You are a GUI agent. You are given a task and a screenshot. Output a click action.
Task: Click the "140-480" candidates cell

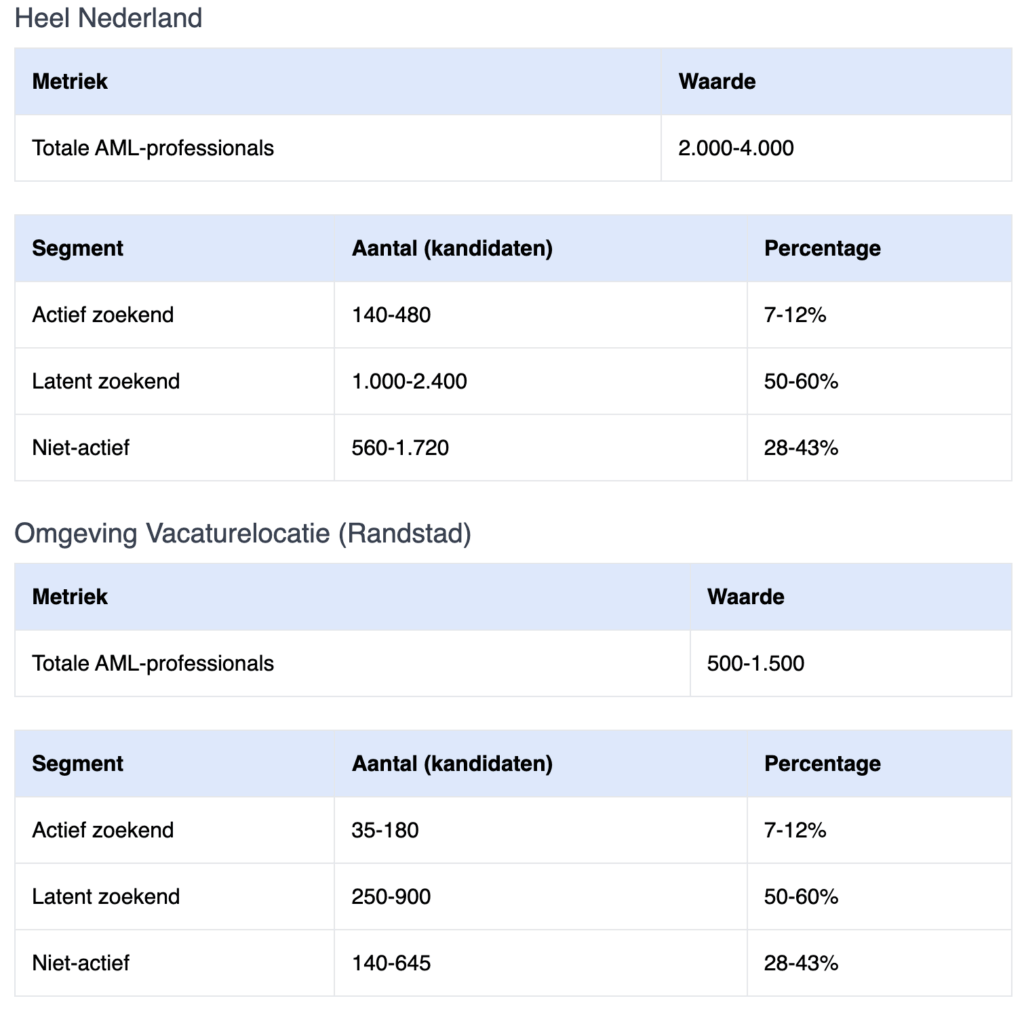pyautogui.click(x=391, y=315)
